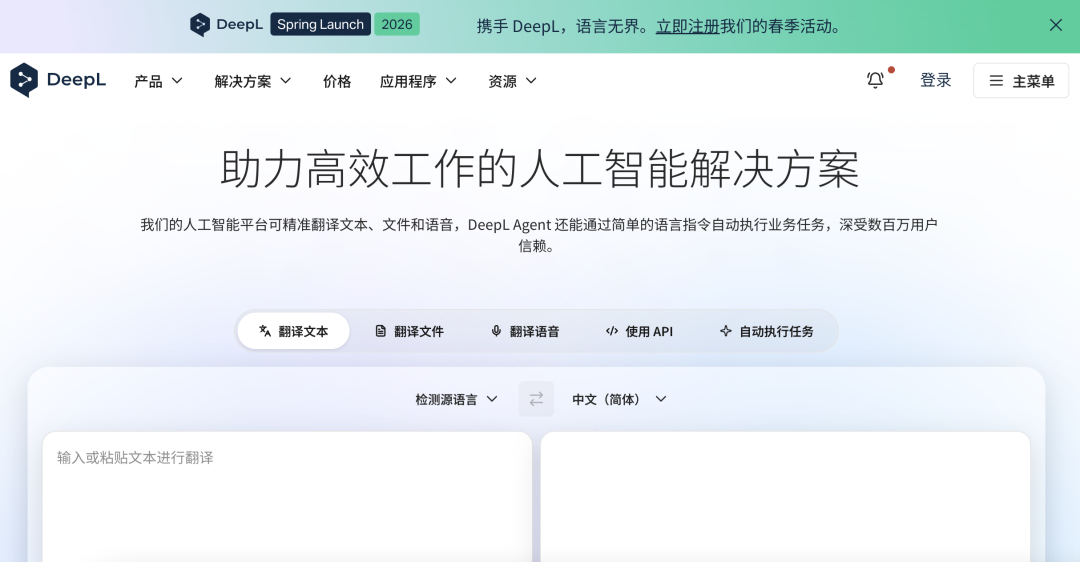Click the document icon in 翻译文件 tab
This screenshot has width=1080, height=562.
click(380, 331)
